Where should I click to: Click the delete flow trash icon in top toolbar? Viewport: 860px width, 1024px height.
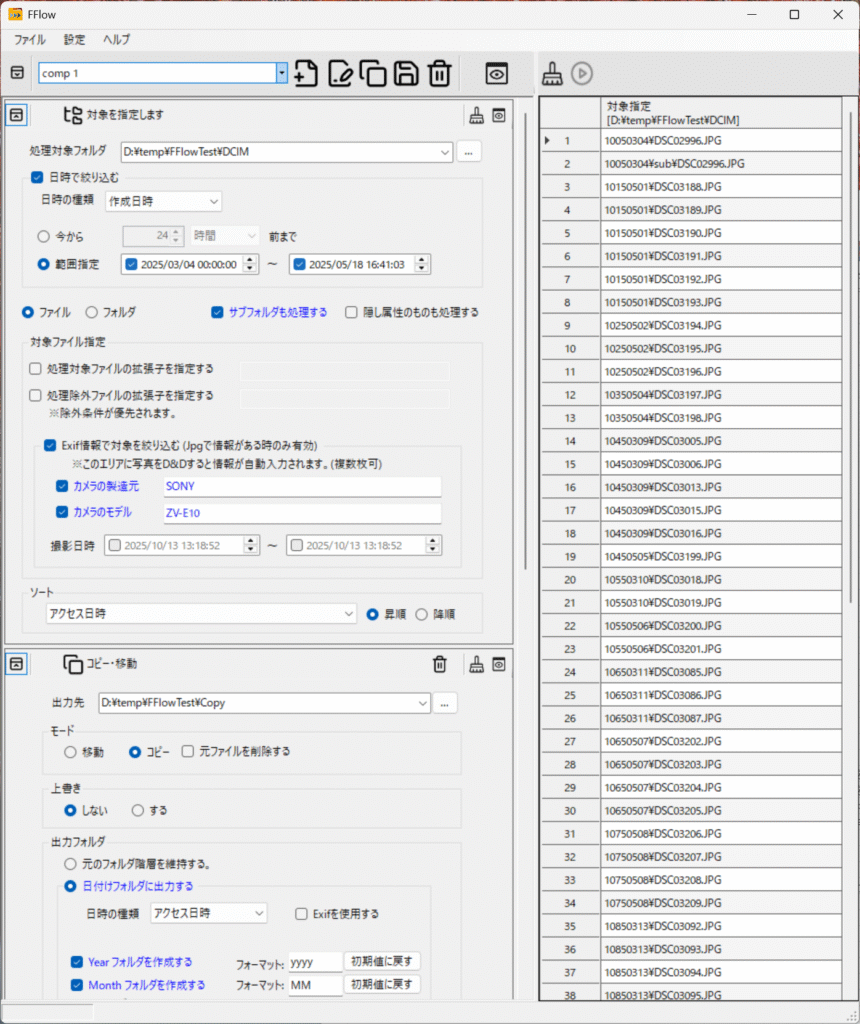(x=439, y=73)
